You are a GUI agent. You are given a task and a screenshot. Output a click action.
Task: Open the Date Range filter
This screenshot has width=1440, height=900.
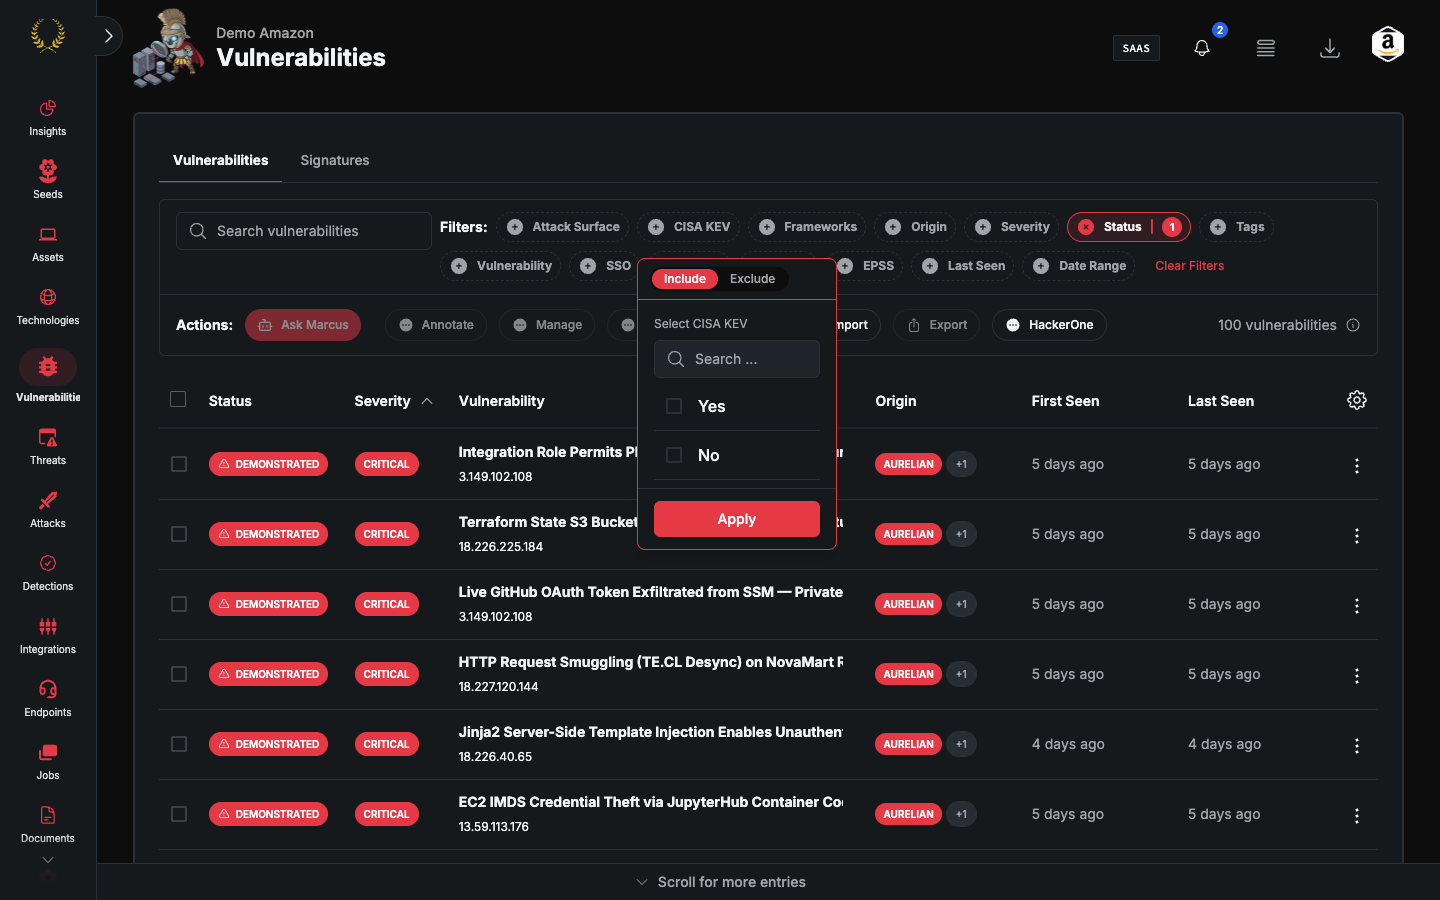[1079, 266]
